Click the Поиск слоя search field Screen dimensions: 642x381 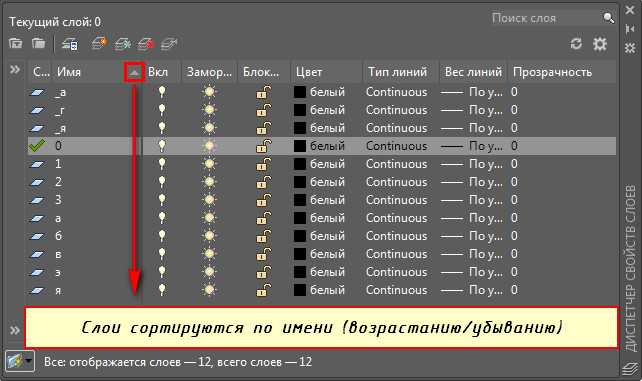(547, 18)
